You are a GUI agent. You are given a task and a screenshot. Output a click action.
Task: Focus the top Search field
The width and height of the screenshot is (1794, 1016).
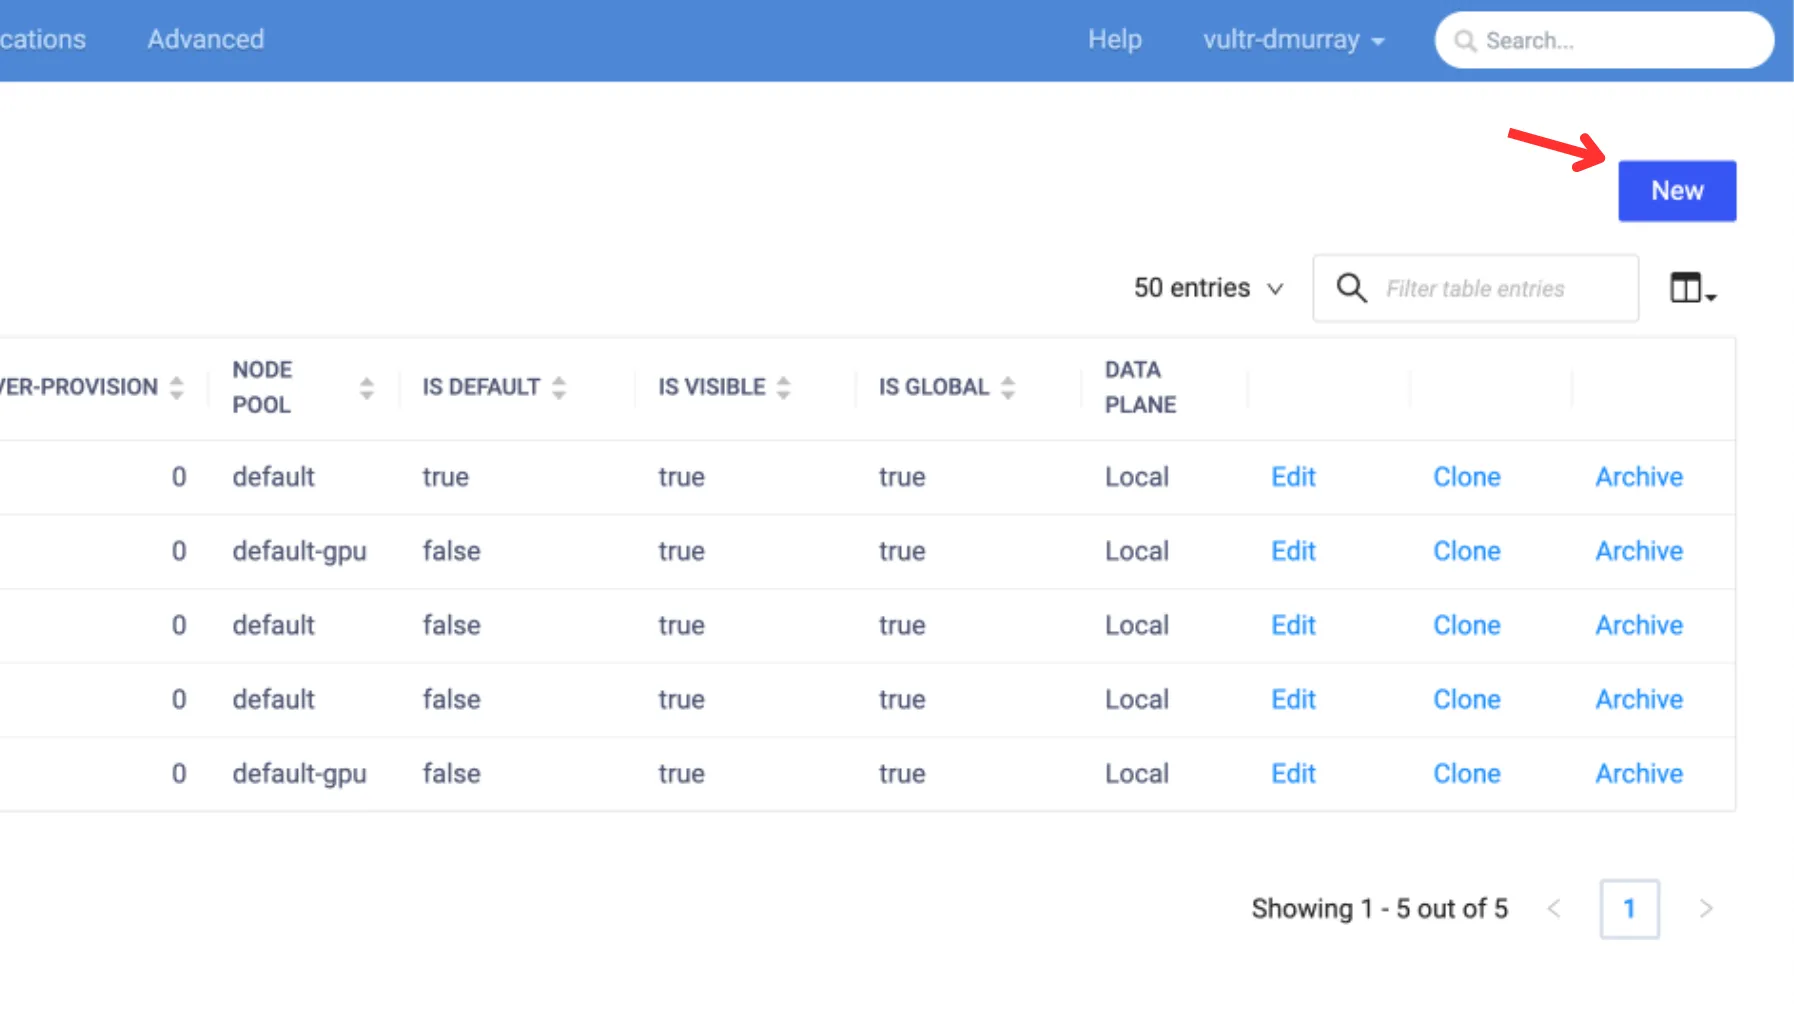[1604, 40]
